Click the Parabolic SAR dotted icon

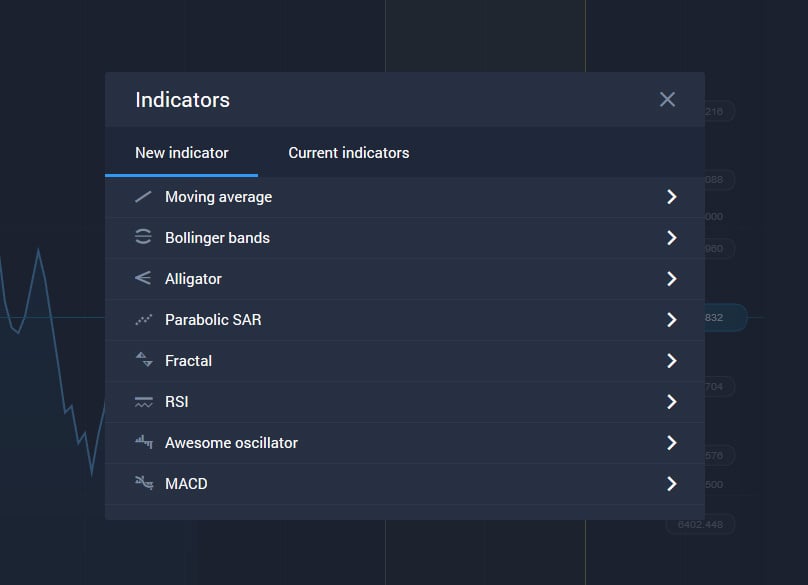[x=143, y=320]
